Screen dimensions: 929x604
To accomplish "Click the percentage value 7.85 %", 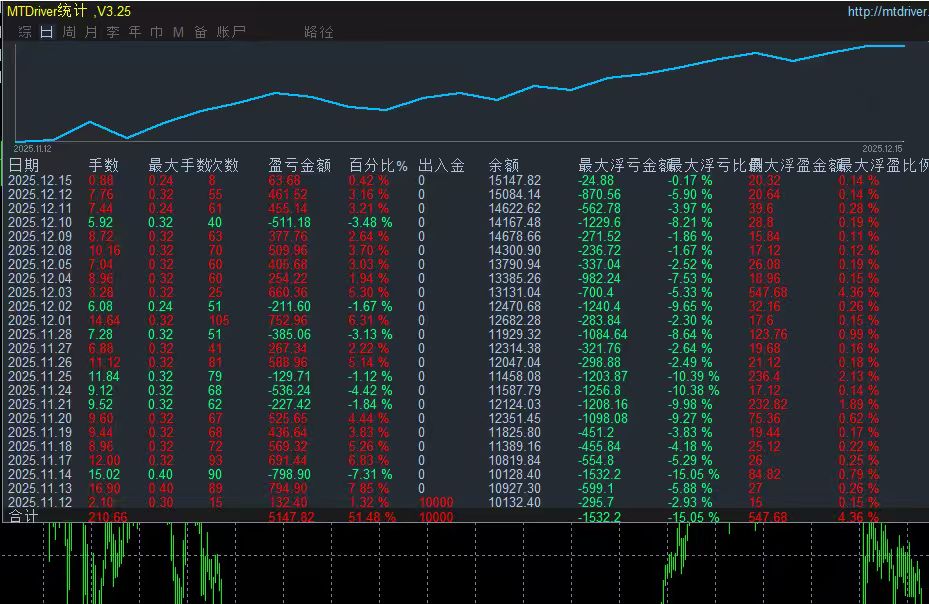I will tap(369, 488).
